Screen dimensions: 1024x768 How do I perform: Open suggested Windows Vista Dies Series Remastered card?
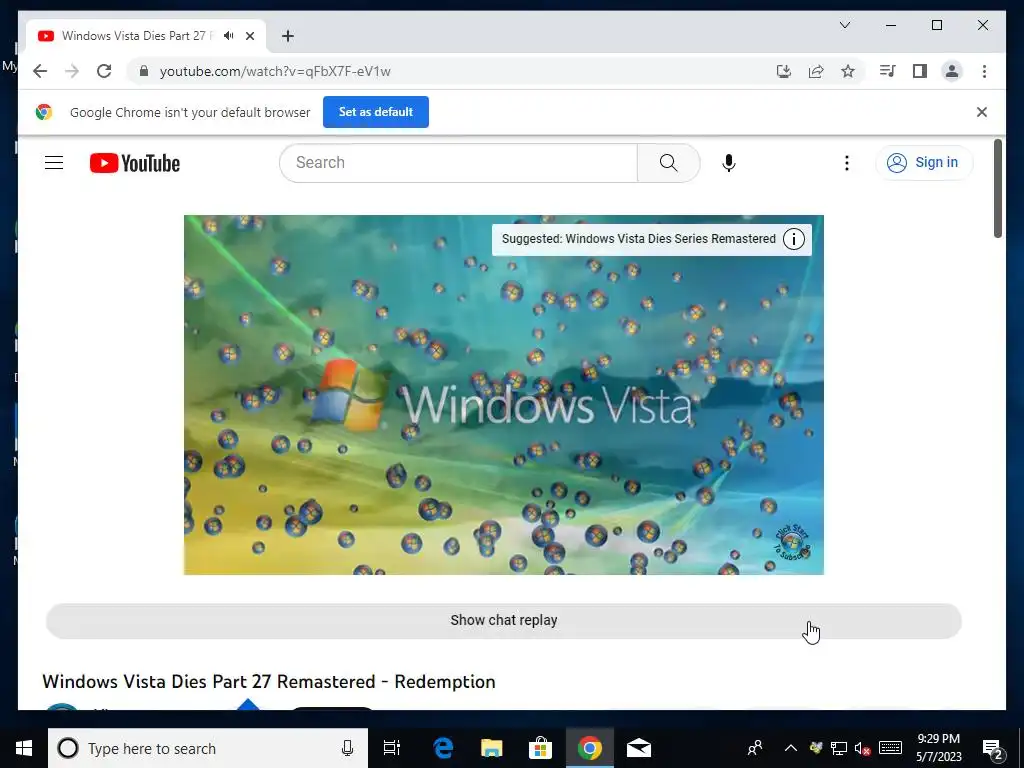(x=638, y=239)
